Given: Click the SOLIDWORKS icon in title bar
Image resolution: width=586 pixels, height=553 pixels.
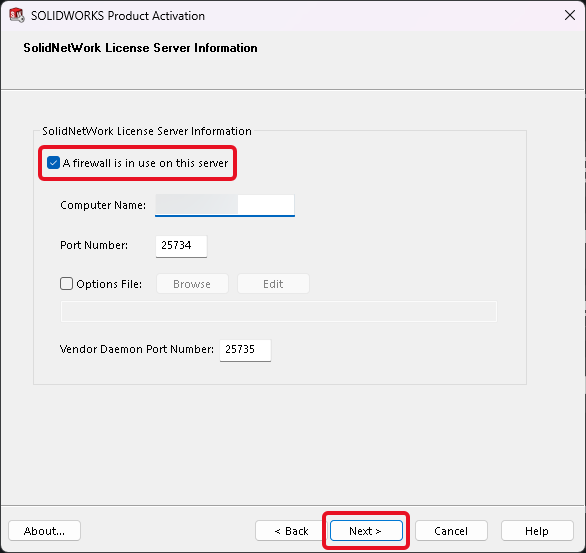Looking at the screenshot, I should pos(16,16).
